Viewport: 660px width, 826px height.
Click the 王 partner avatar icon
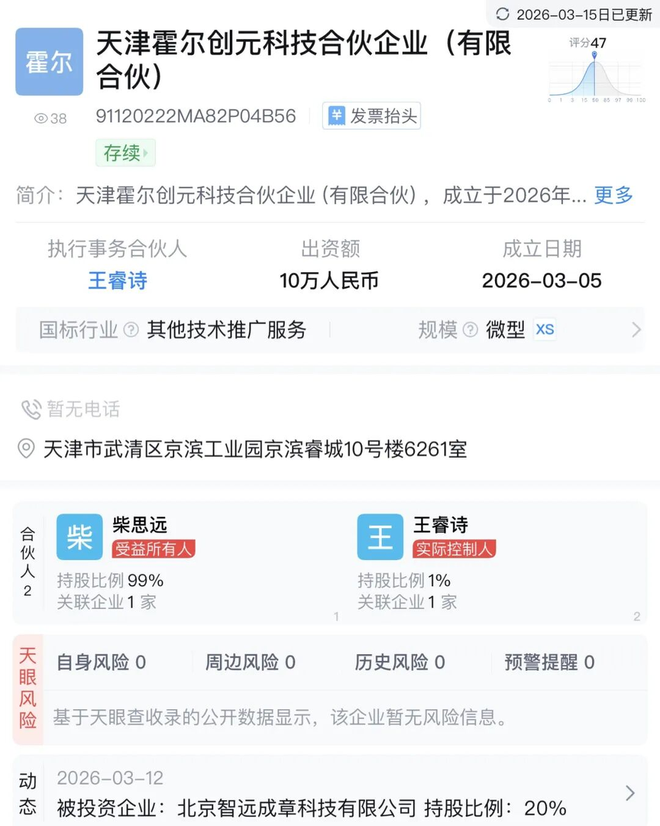380,537
